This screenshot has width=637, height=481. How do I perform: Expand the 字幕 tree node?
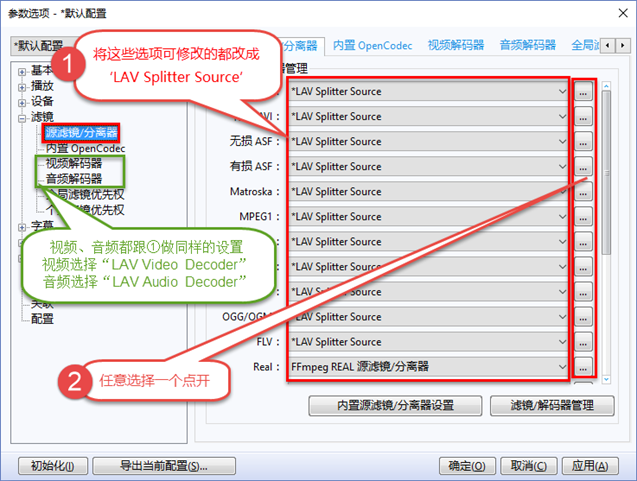point(22,228)
